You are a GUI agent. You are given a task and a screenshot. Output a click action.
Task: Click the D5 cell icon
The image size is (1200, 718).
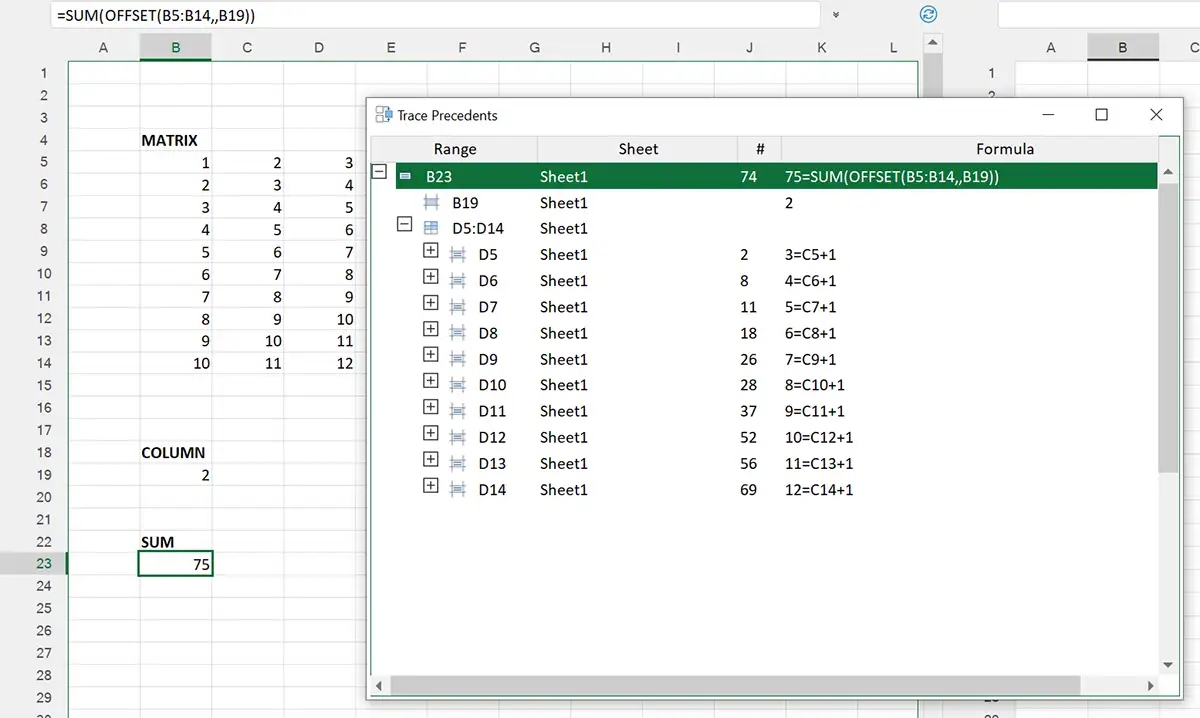pyautogui.click(x=458, y=254)
